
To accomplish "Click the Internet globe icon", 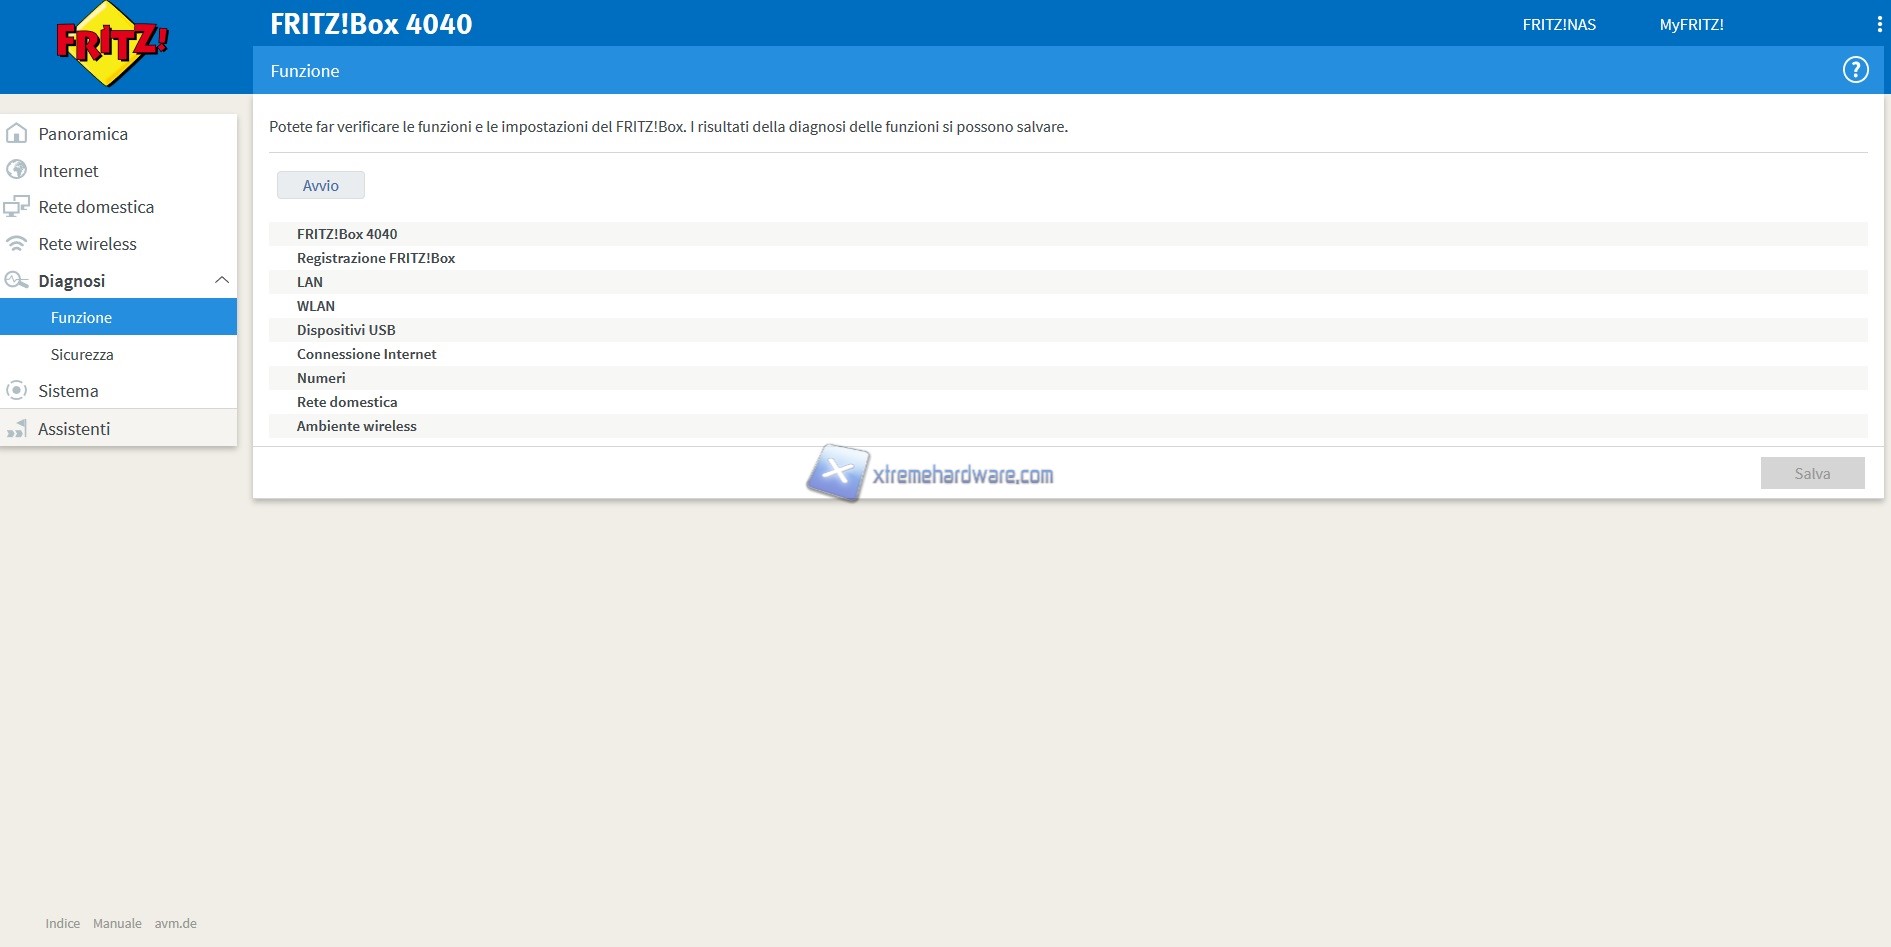I will pos(17,170).
